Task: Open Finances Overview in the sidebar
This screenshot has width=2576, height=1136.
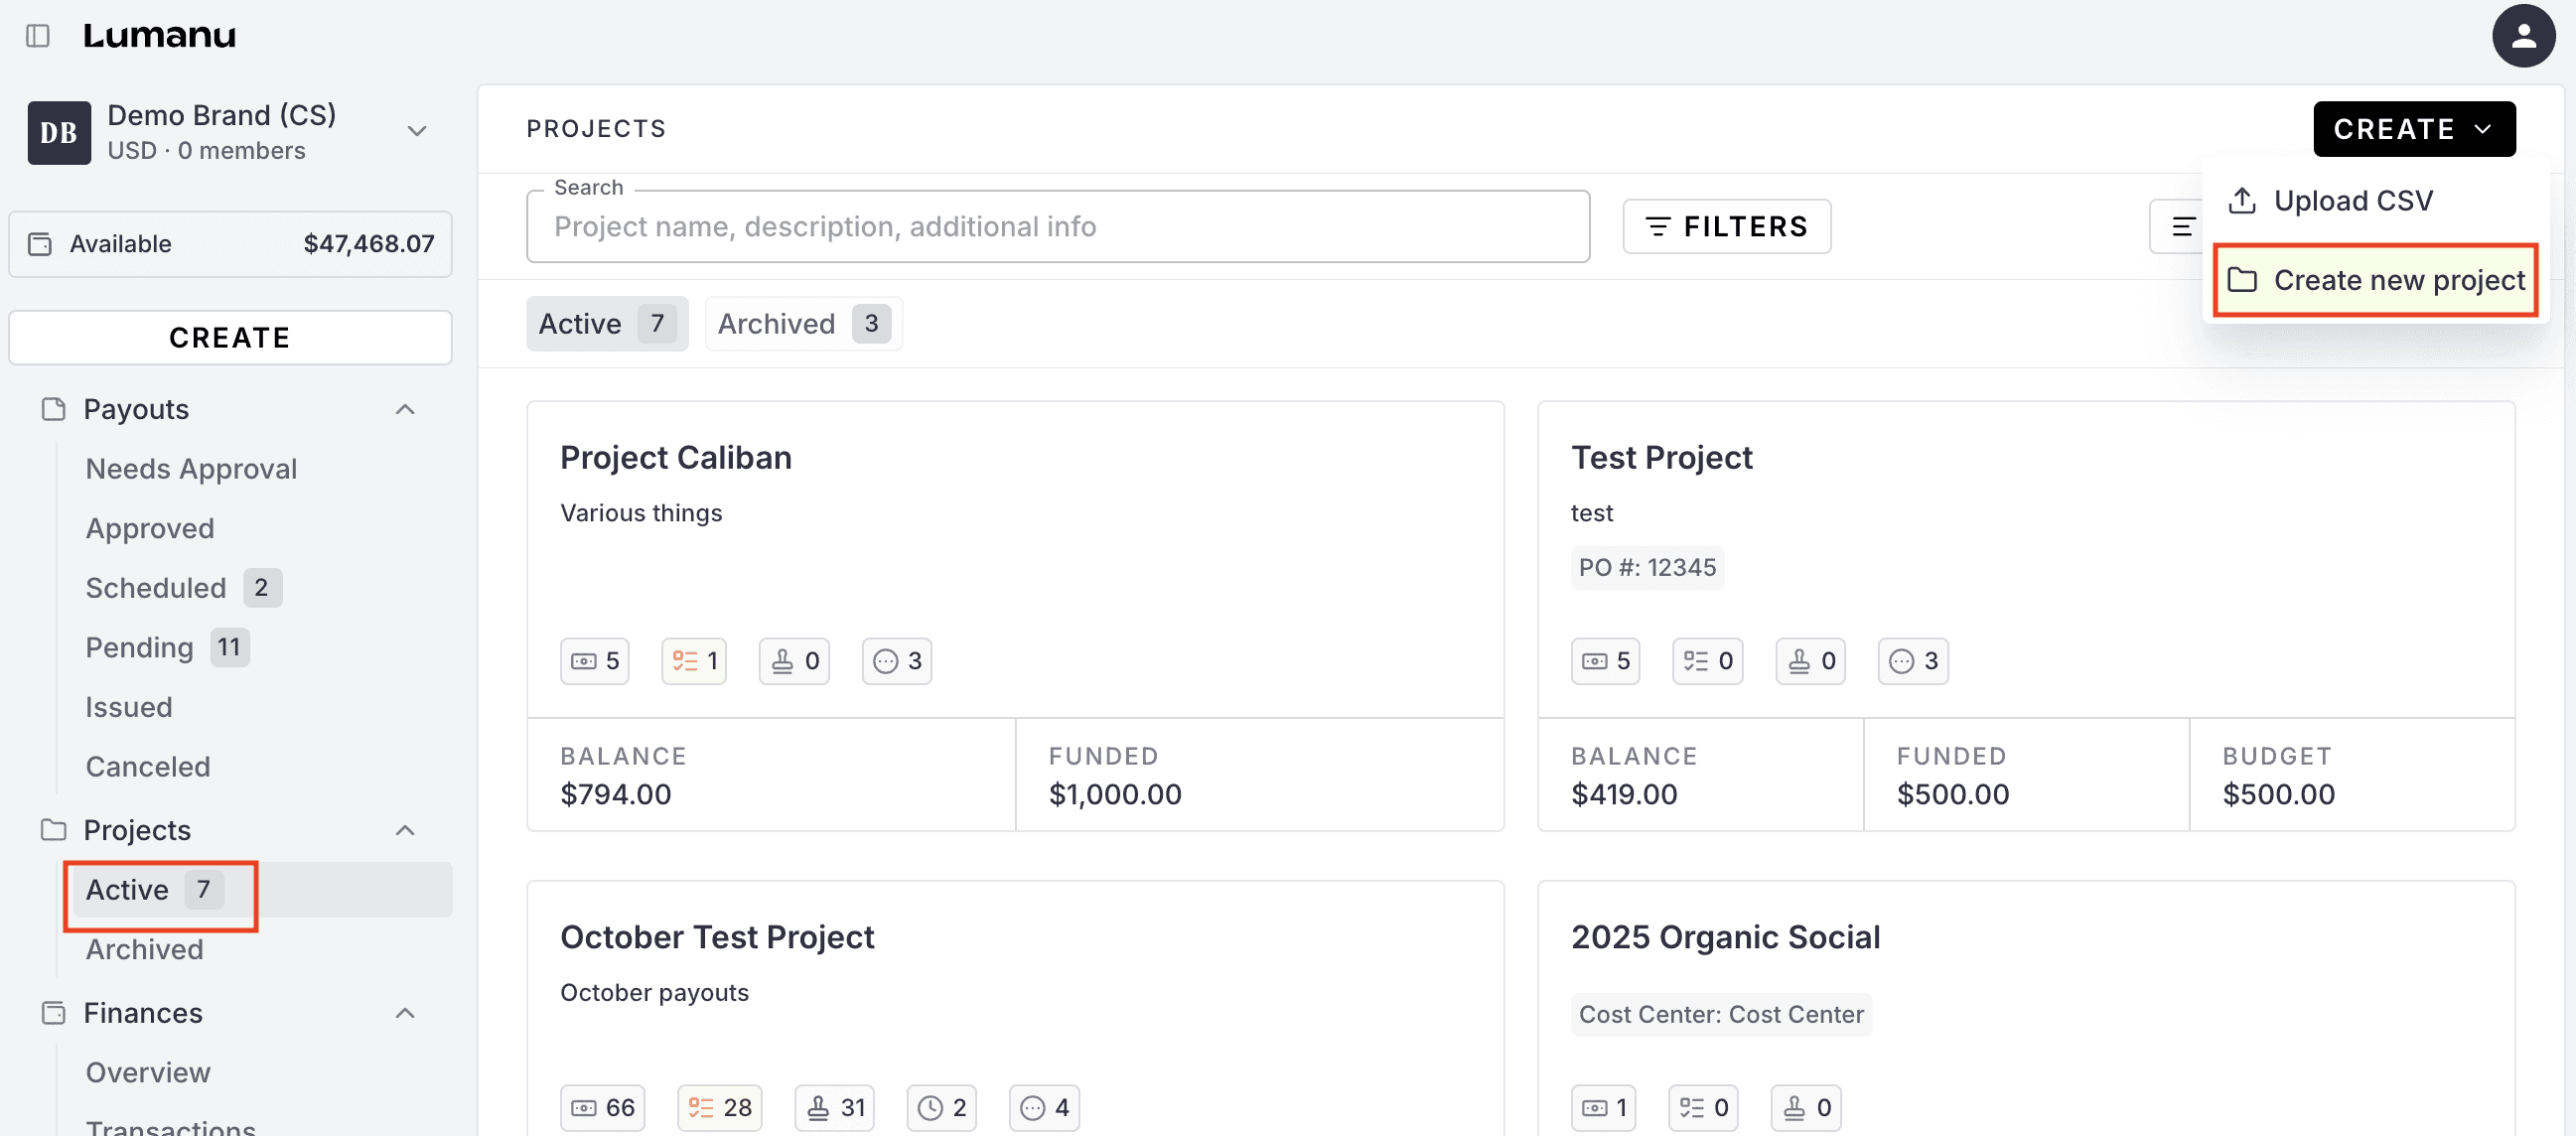Action: (148, 1073)
